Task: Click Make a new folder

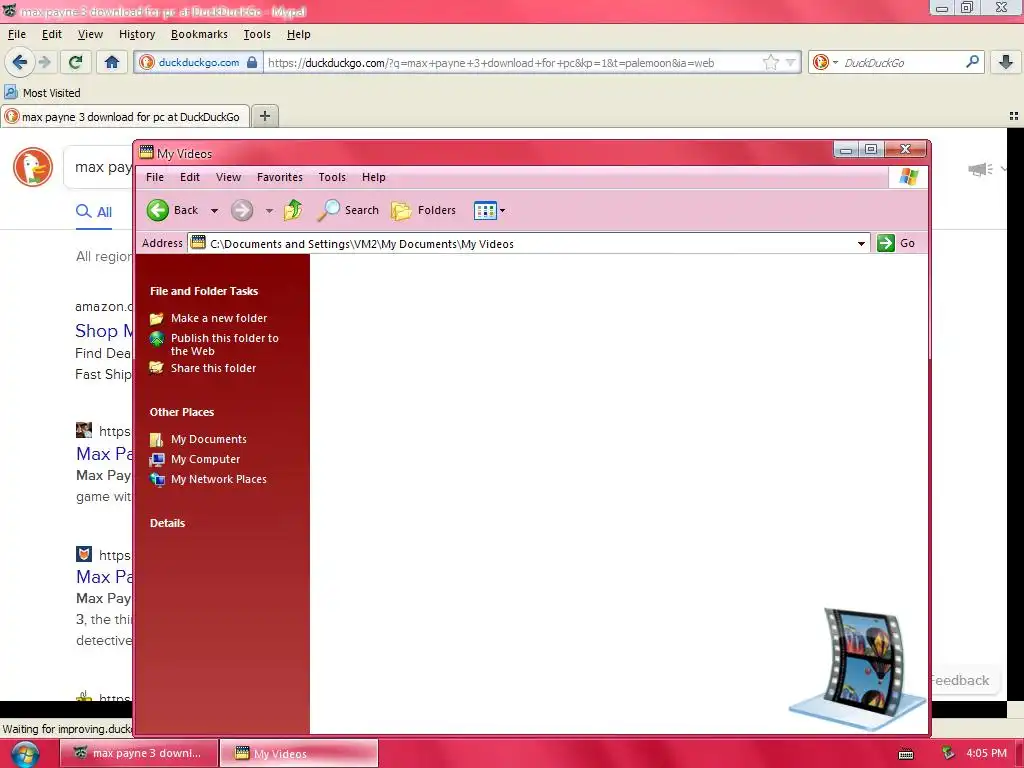Action: (219, 318)
